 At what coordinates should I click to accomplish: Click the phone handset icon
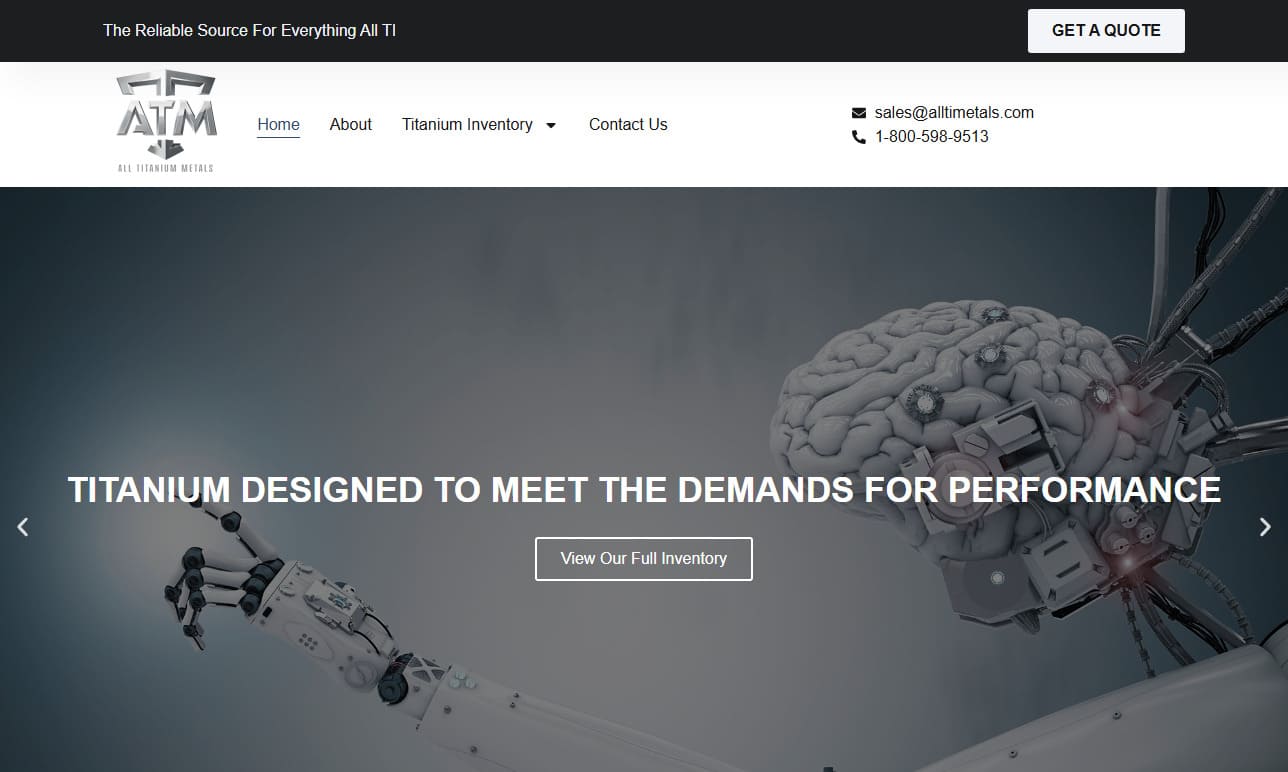[859, 137]
